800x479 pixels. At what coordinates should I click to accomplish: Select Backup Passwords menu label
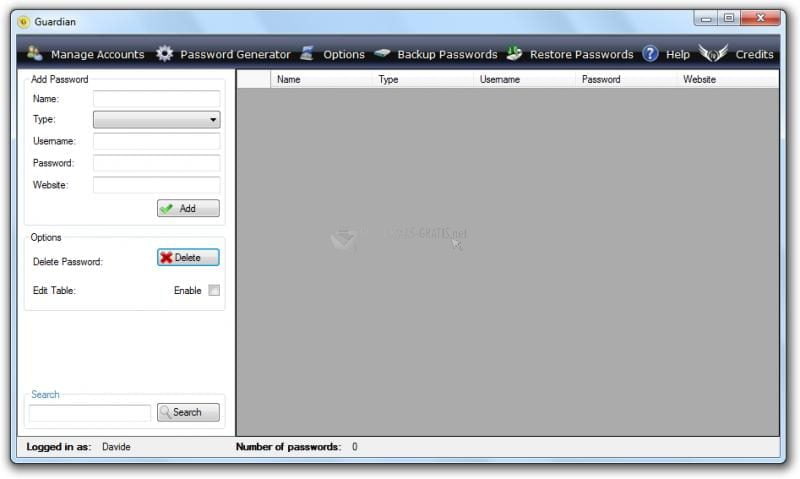click(447, 55)
